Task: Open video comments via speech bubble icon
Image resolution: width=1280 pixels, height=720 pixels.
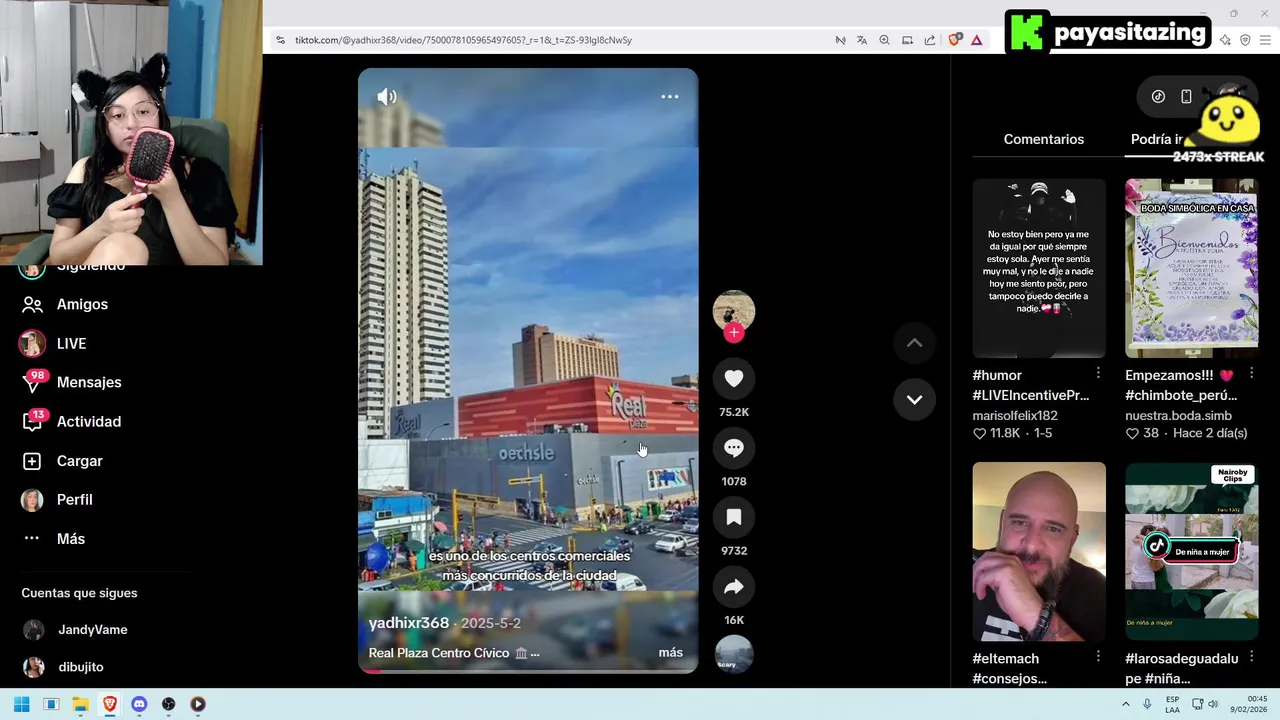Action: click(x=734, y=448)
